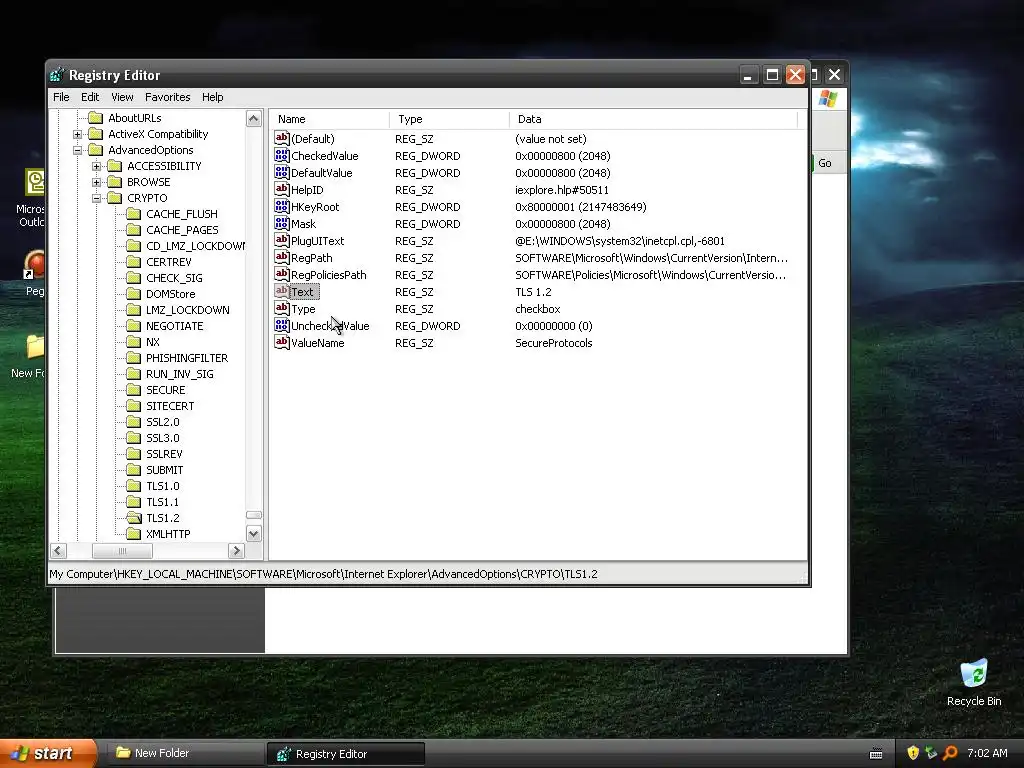Click the string icon of (Default) value
Viewport: 1024px width, 768px height.
[281, 138]
